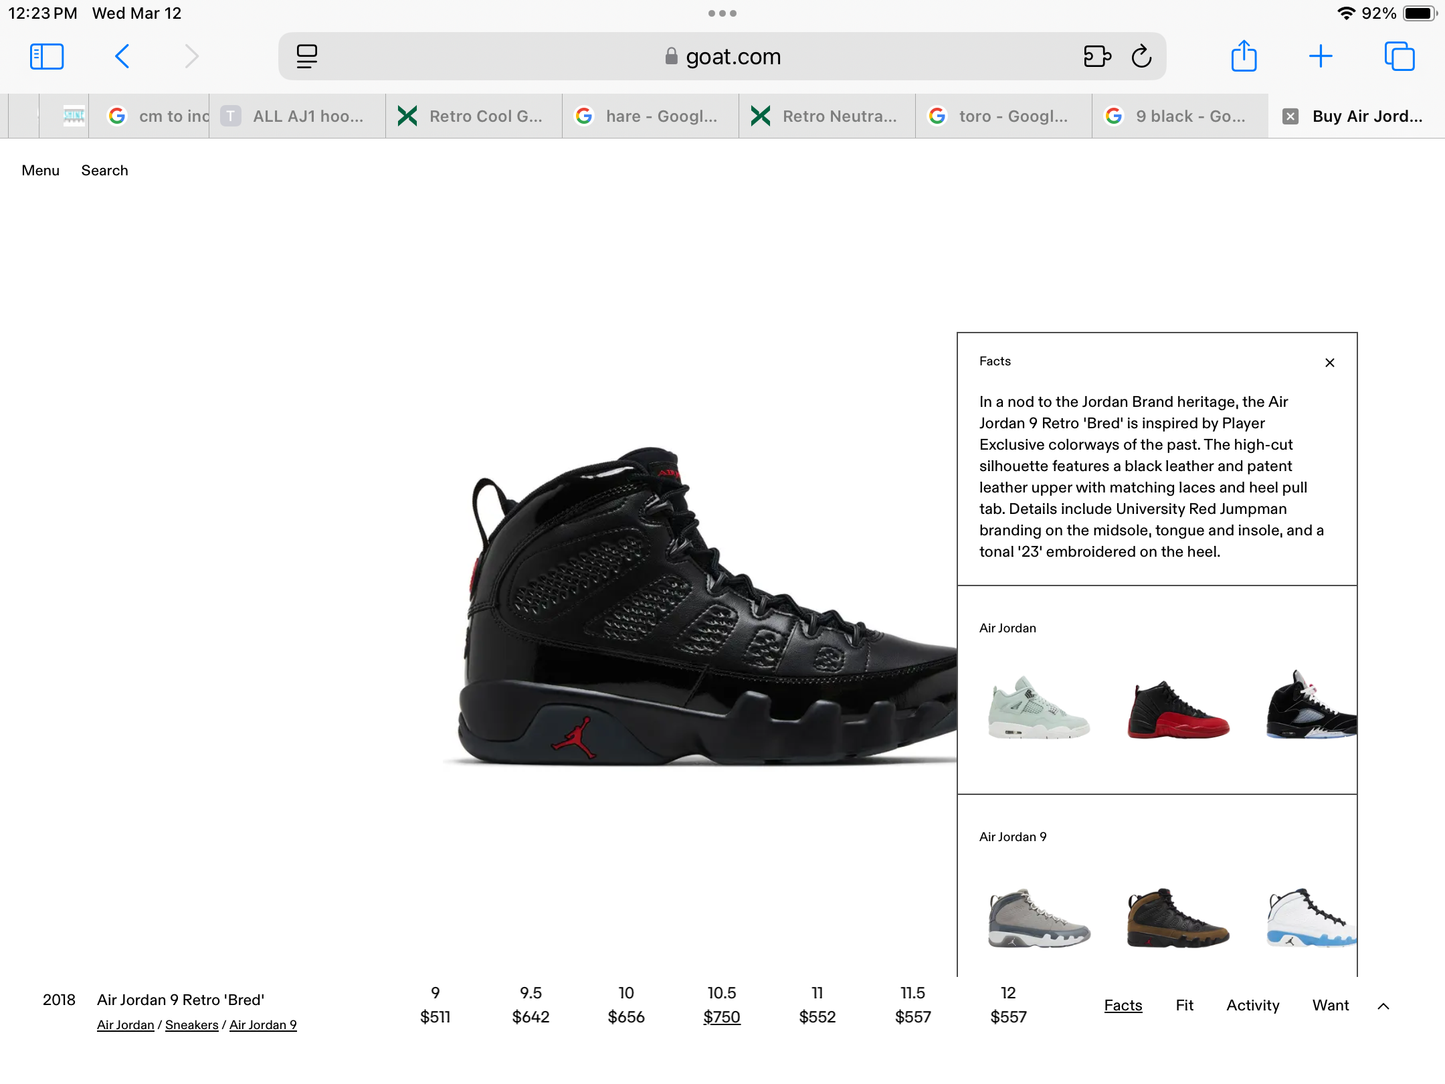Open the page reader menu icon
This screenshot has height=1084, width=1445.
pyautogui.click(x=307, y=56)
